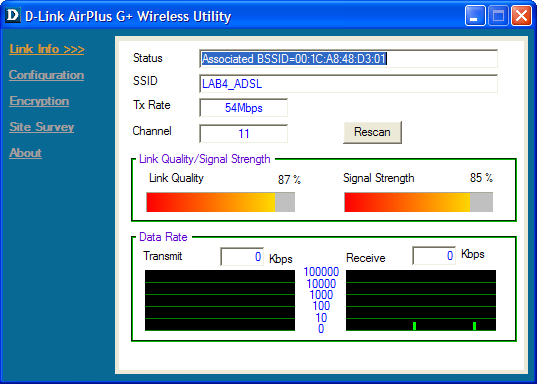Show the About page
Image resolution: width=537 pixels, height=384 pixels.
tap(25, 153)
